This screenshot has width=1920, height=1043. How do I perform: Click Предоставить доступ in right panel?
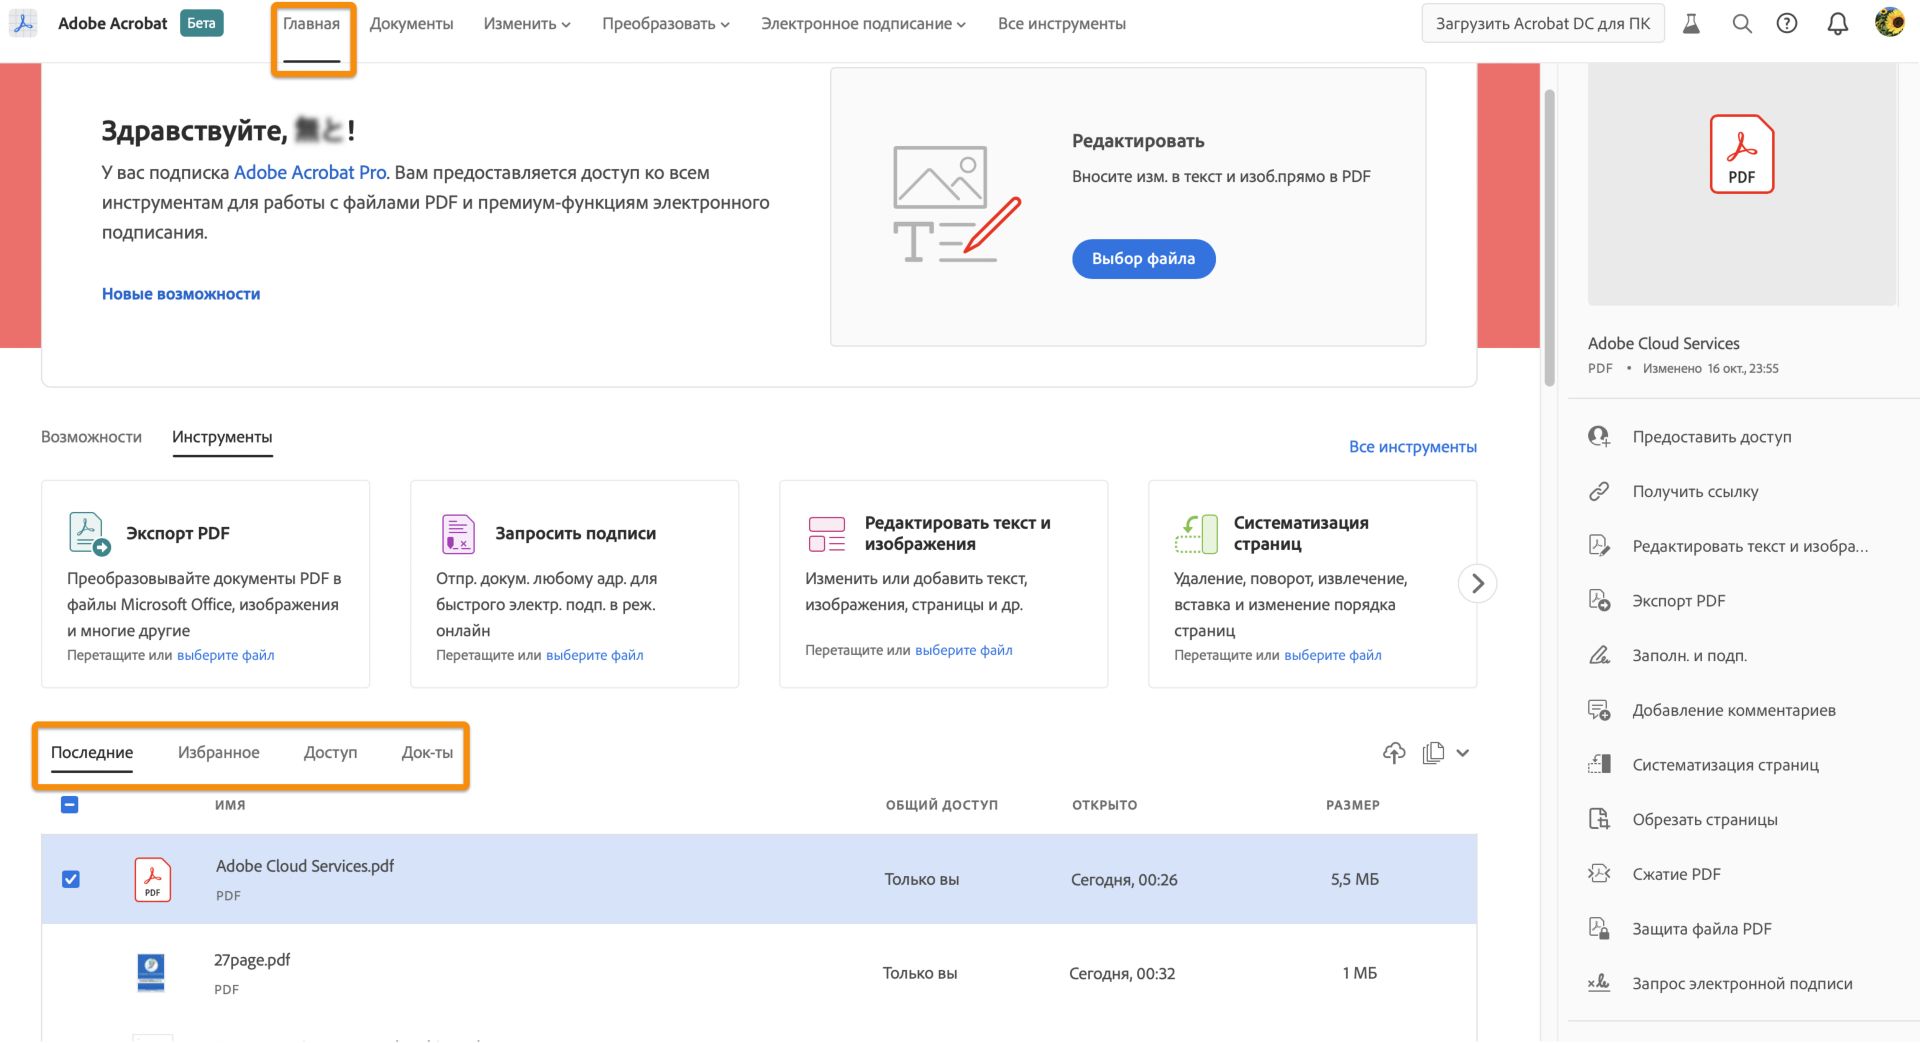1712,437
